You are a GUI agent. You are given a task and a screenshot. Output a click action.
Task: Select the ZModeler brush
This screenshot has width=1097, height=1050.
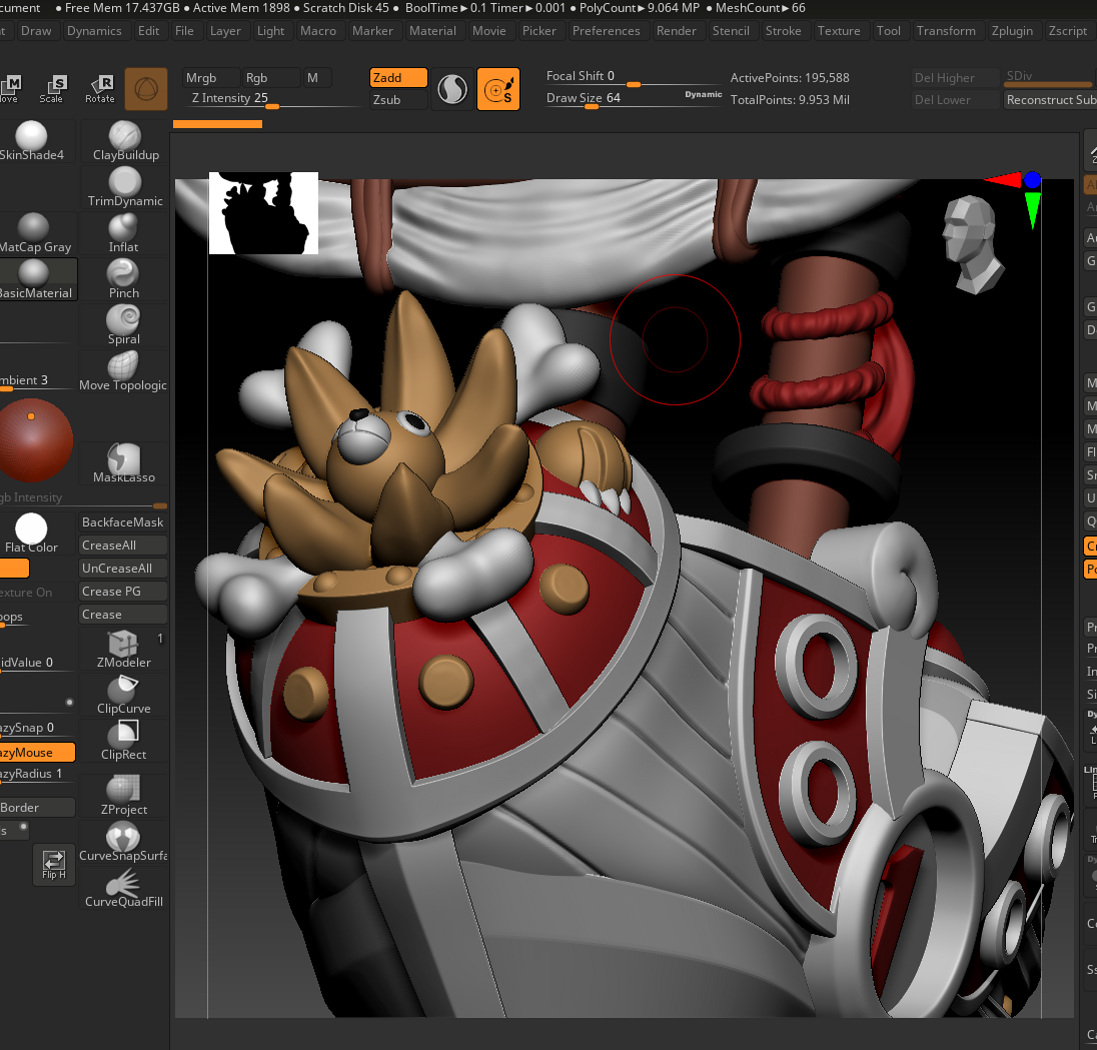point(124,649)
